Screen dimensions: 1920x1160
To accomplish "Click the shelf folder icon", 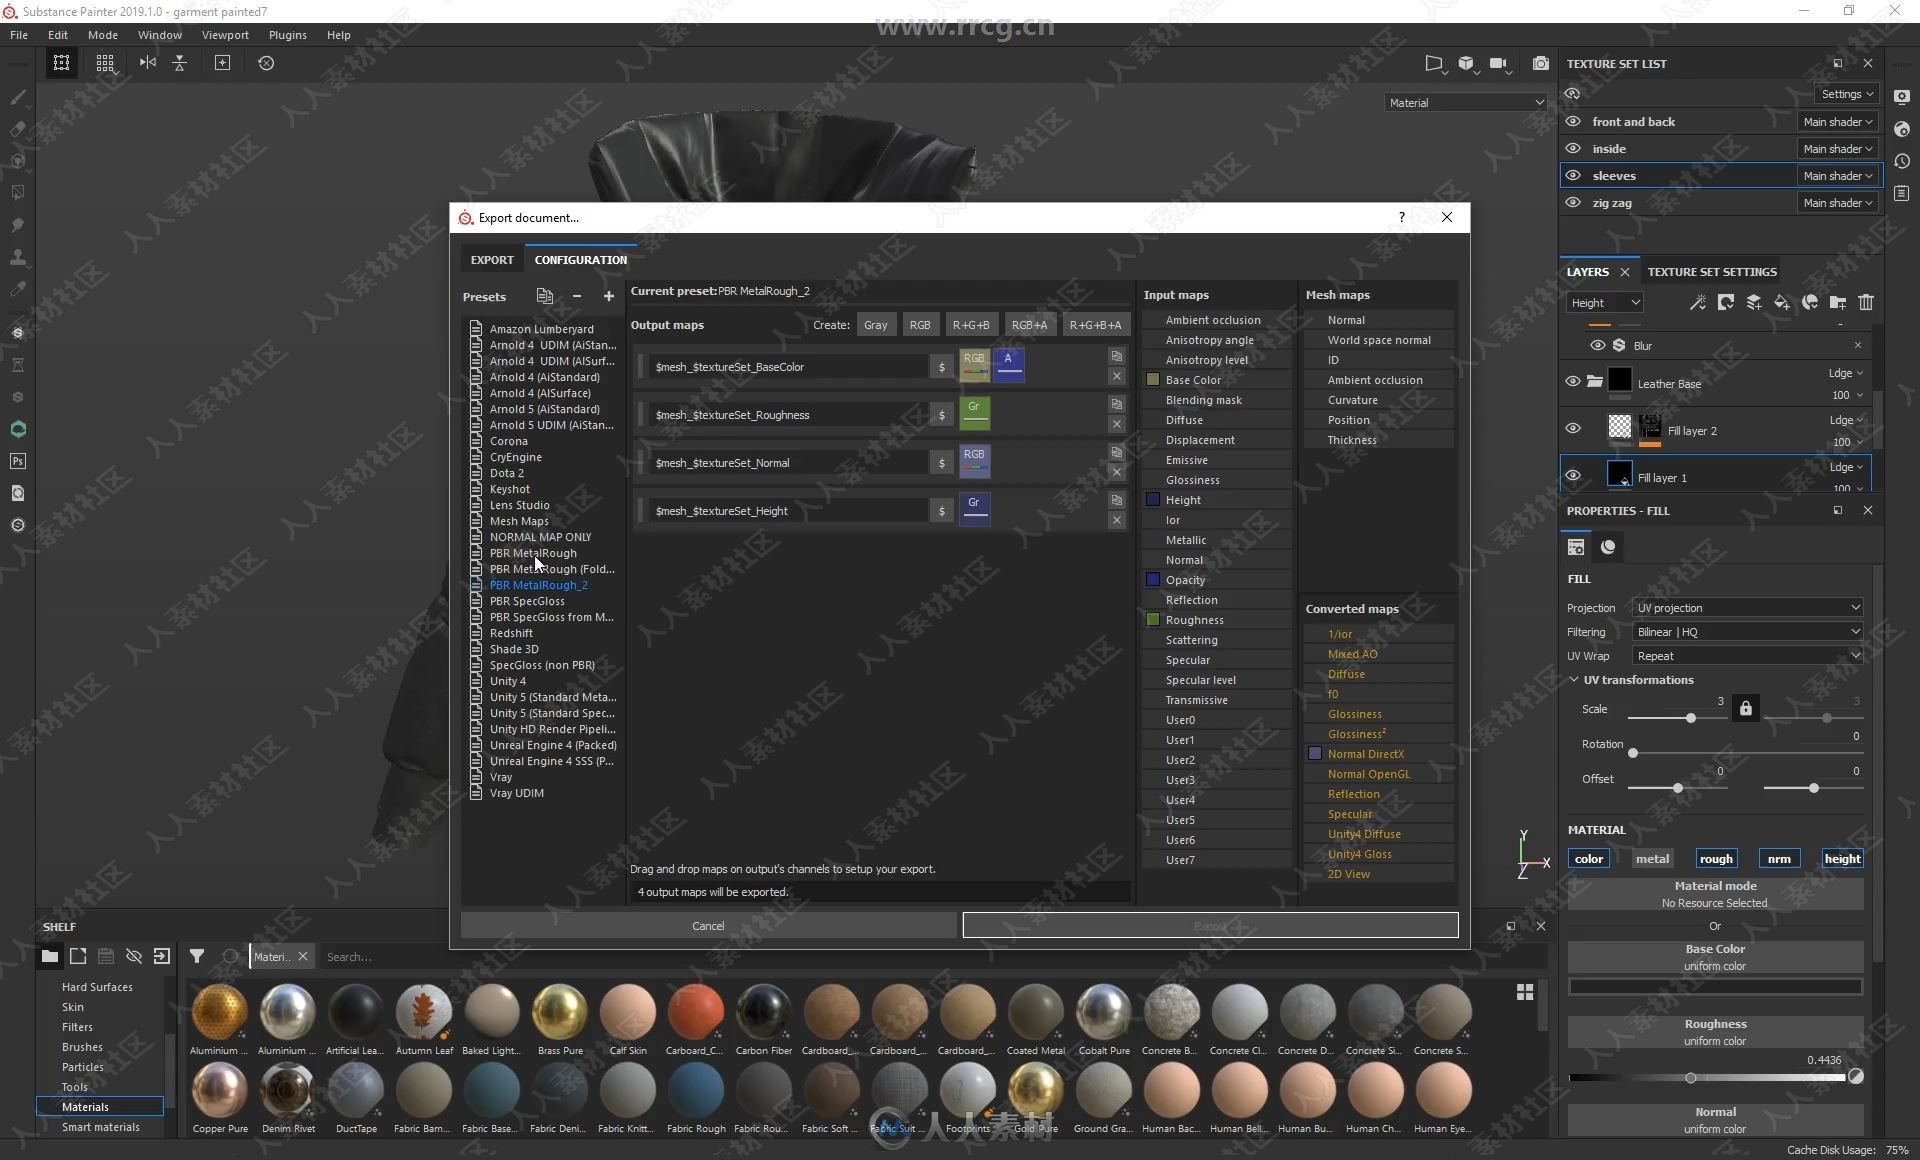I will coord(49,956).
